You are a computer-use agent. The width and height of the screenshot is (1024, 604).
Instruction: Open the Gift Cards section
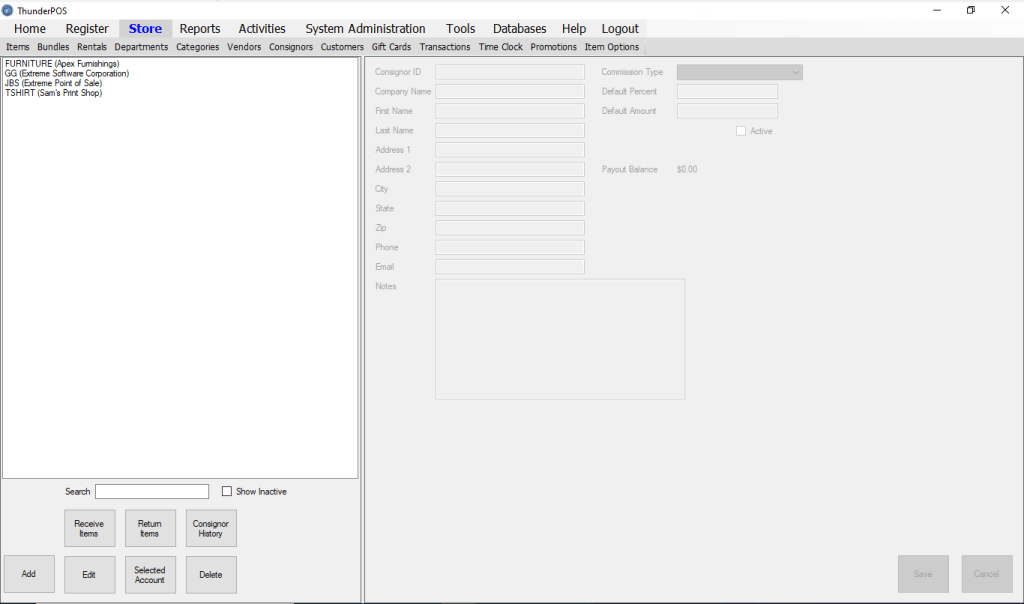pyautogui.click(x=392, y=46)
